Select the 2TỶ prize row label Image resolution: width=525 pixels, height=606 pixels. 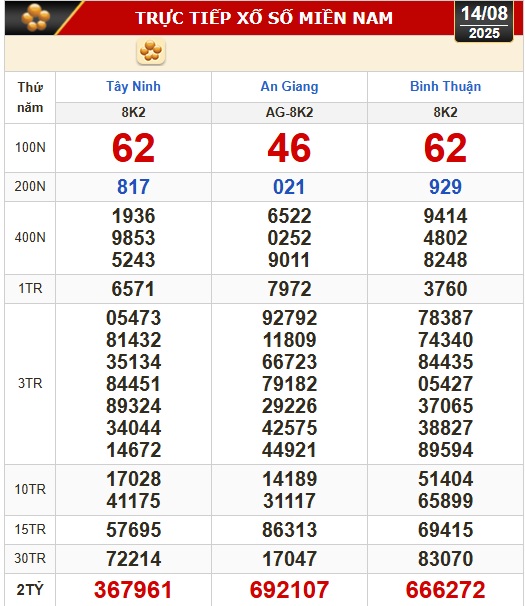(x=30, y=590)
